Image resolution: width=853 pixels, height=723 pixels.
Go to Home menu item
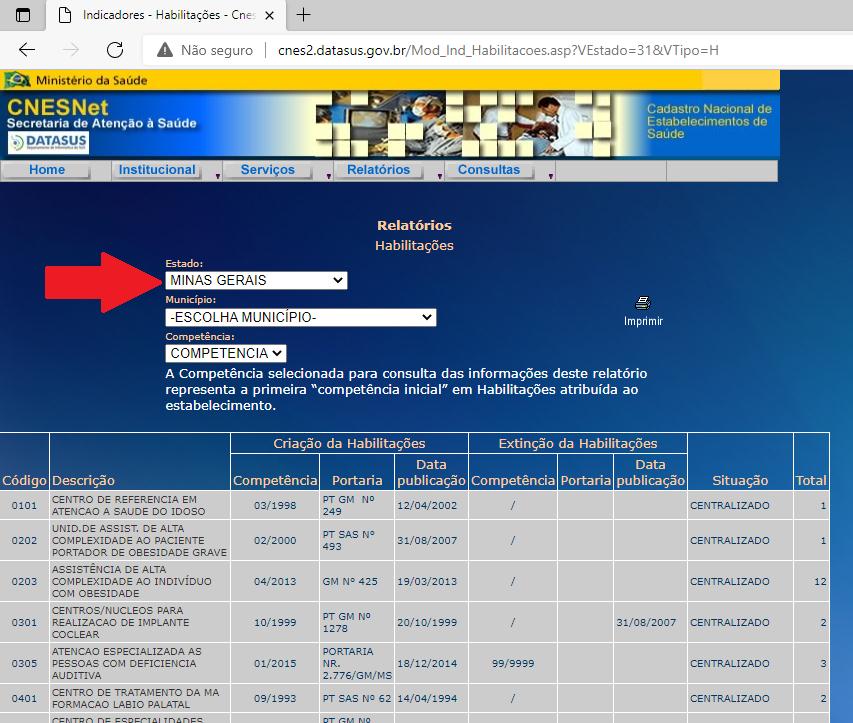[x=47, y=170]
